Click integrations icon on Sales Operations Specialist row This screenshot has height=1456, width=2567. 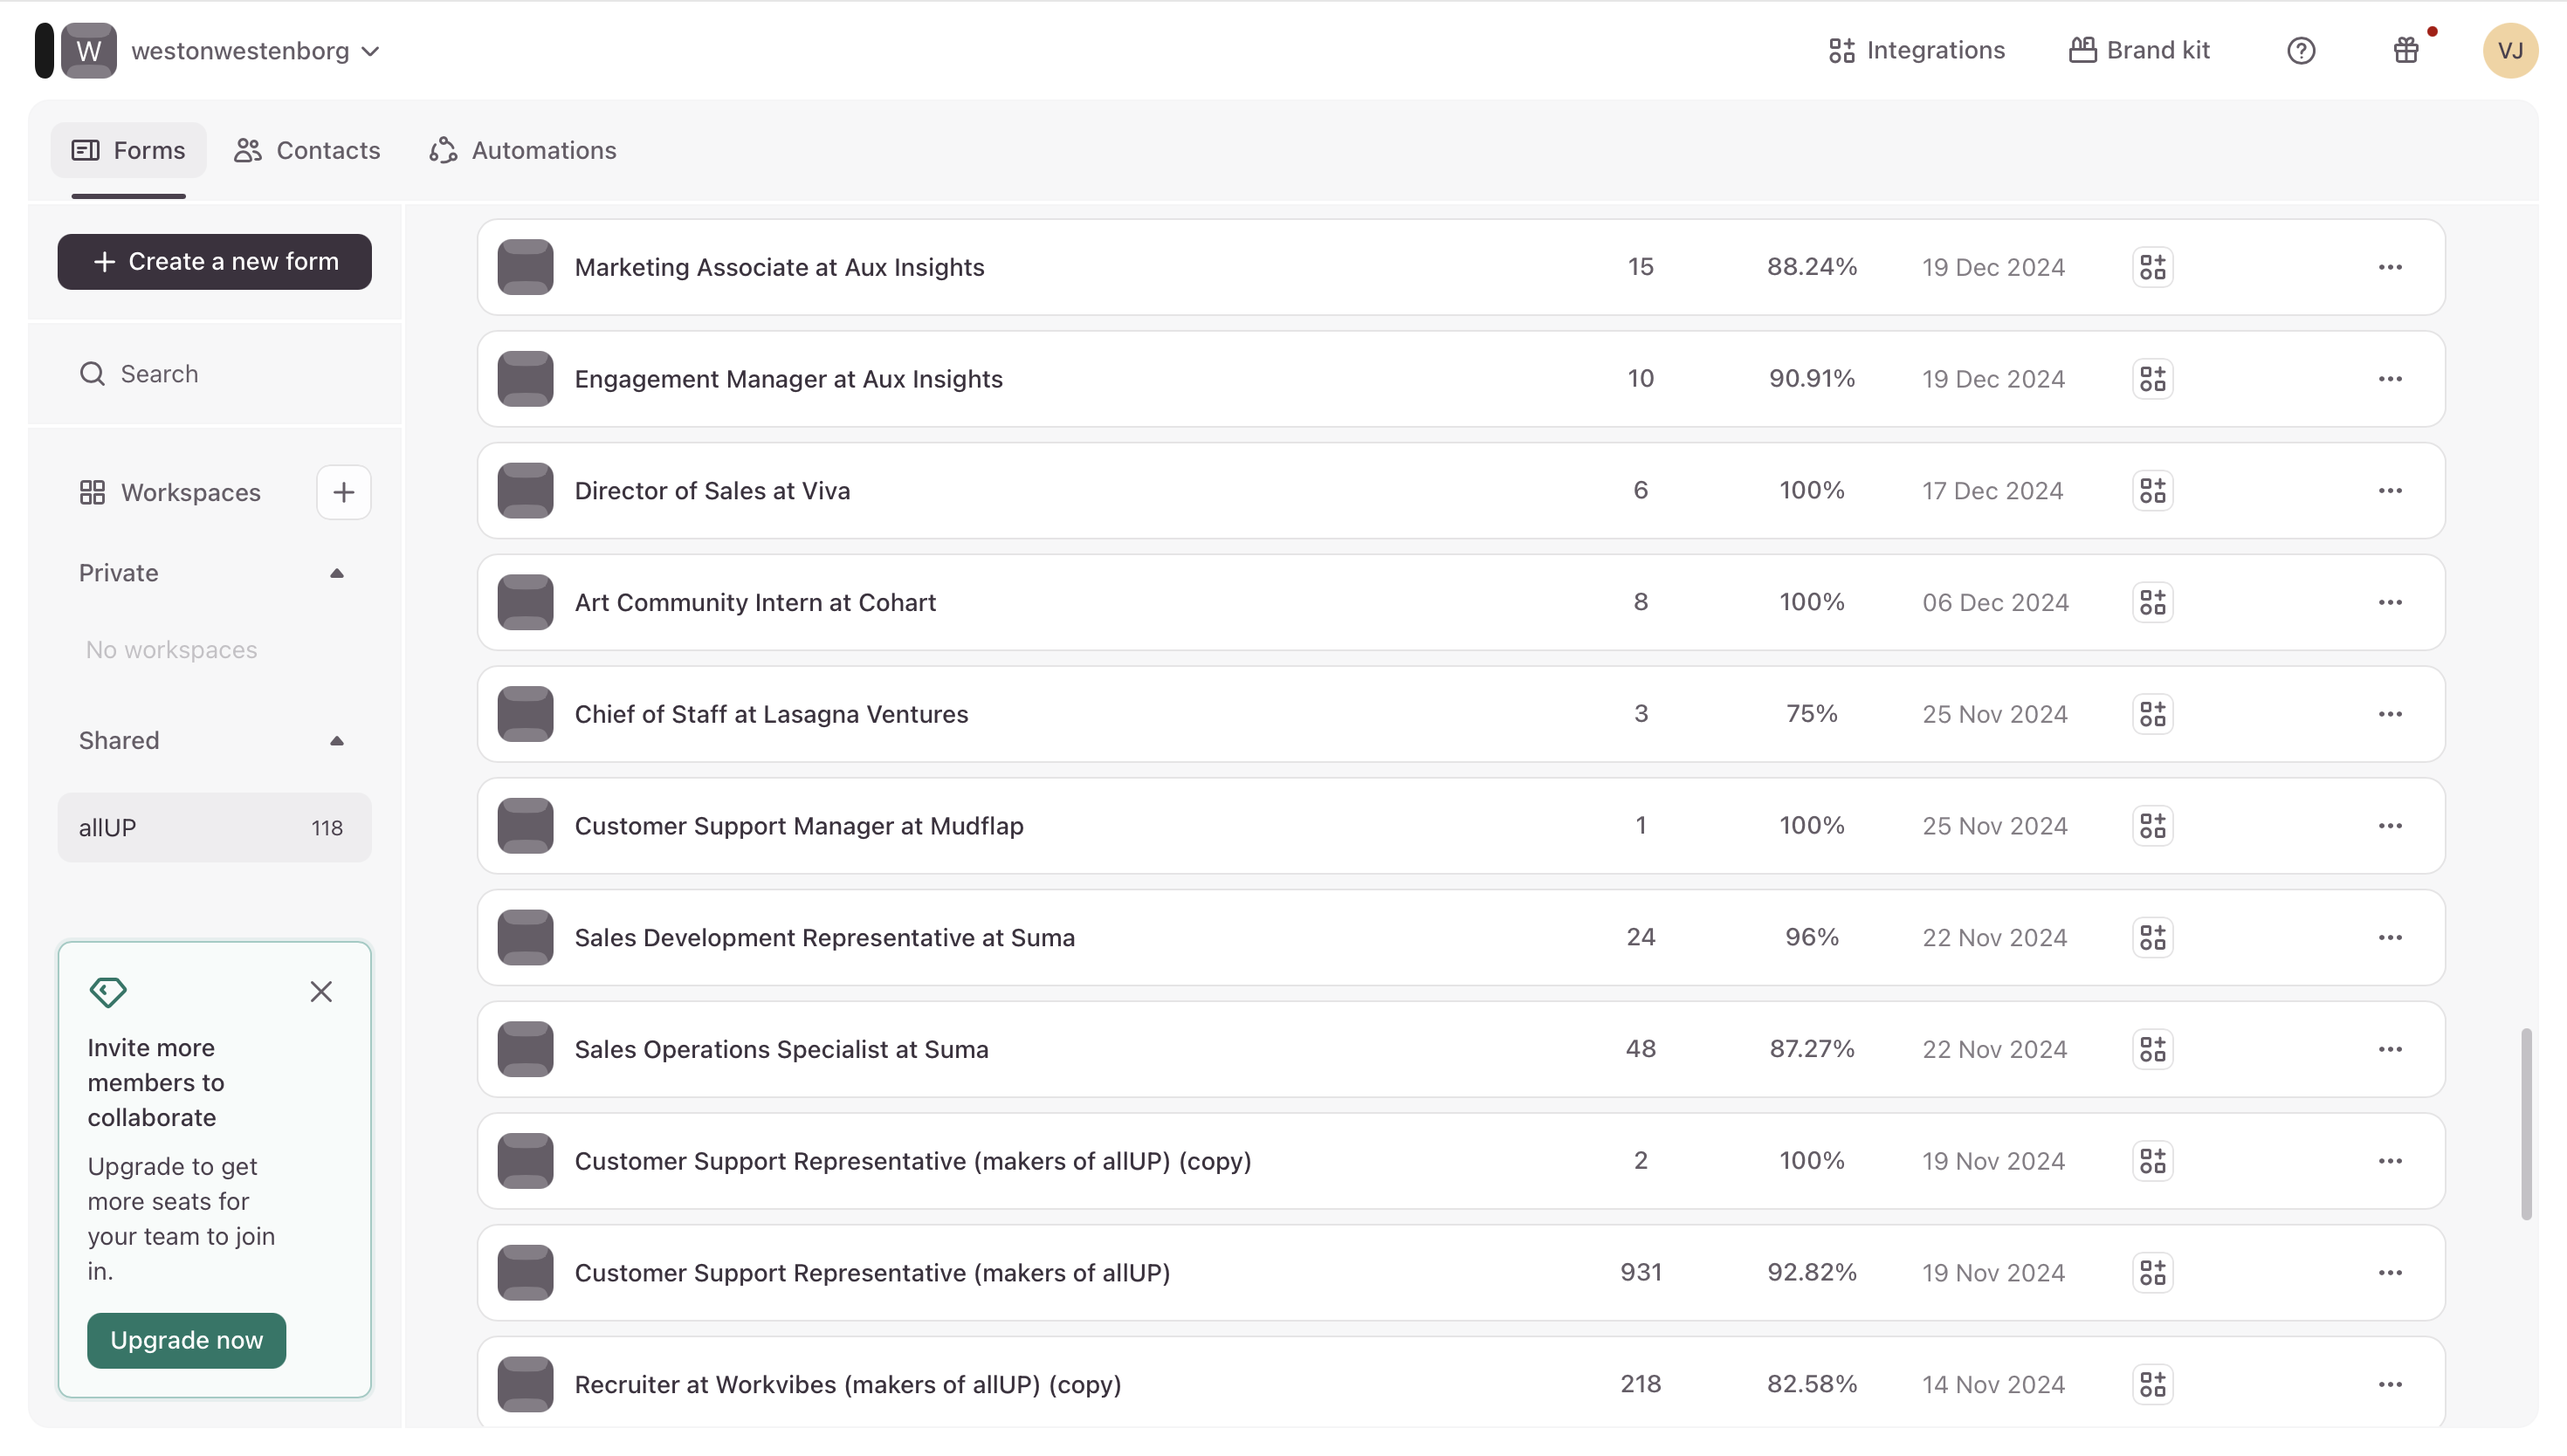(2152, 1049)
